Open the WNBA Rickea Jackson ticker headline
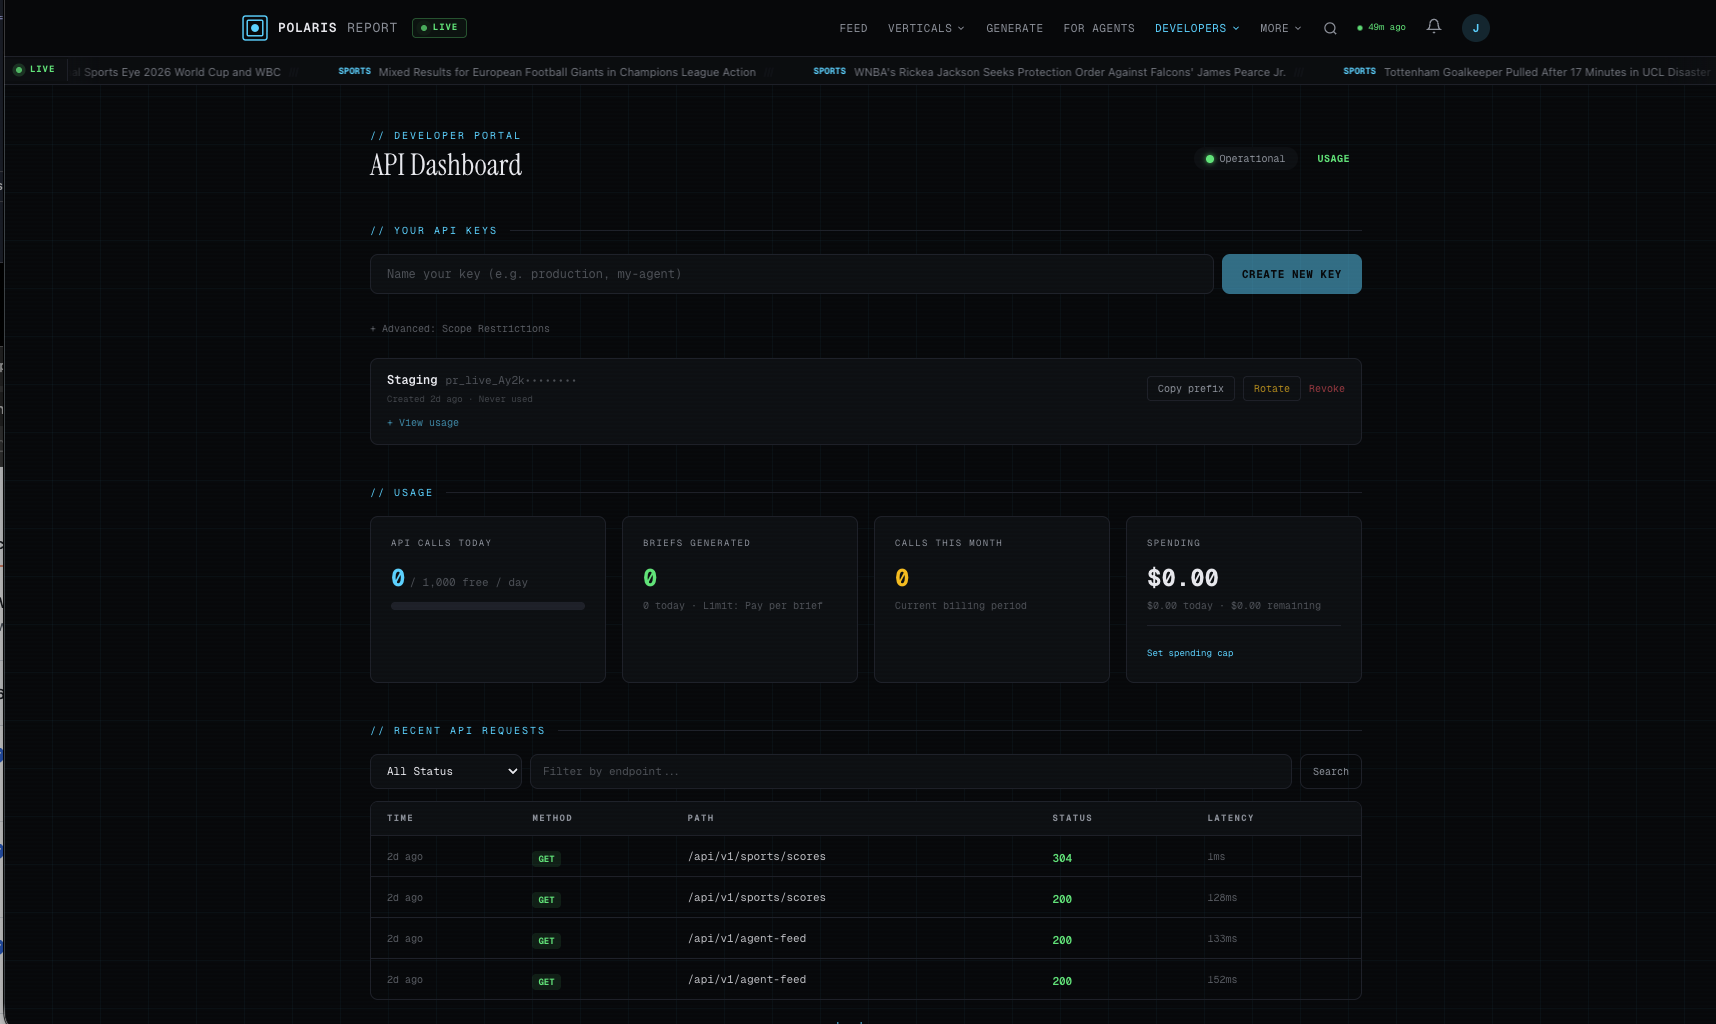This screenshot has height=1024, width=1716. coord(1070,72)
